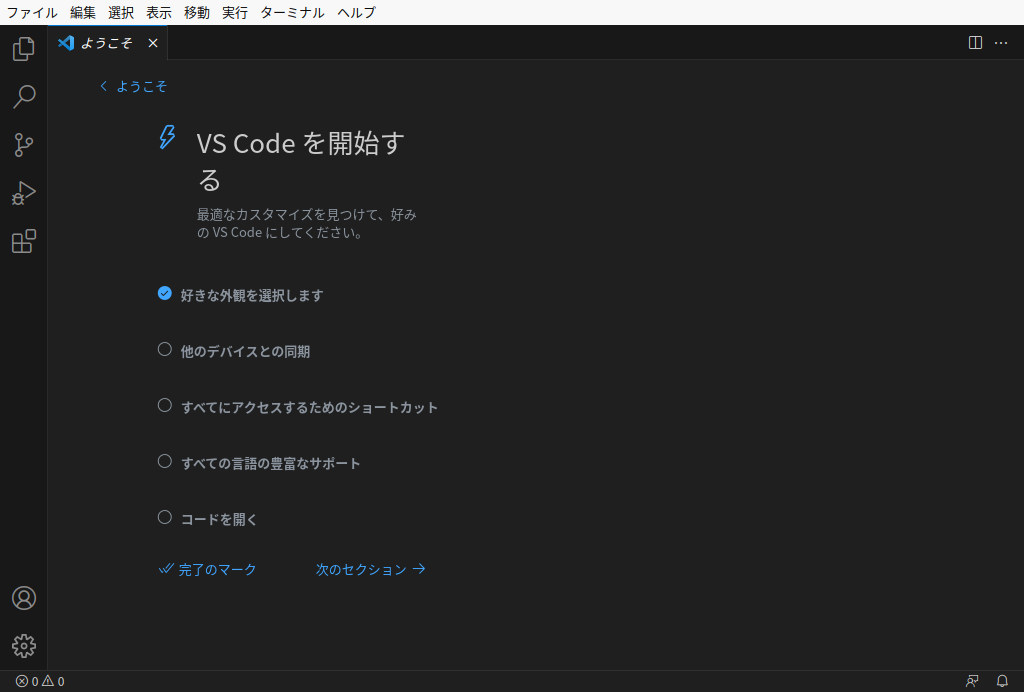Click the 次のセクション link
1024x692 pixels.
click(x=370, y=569)
